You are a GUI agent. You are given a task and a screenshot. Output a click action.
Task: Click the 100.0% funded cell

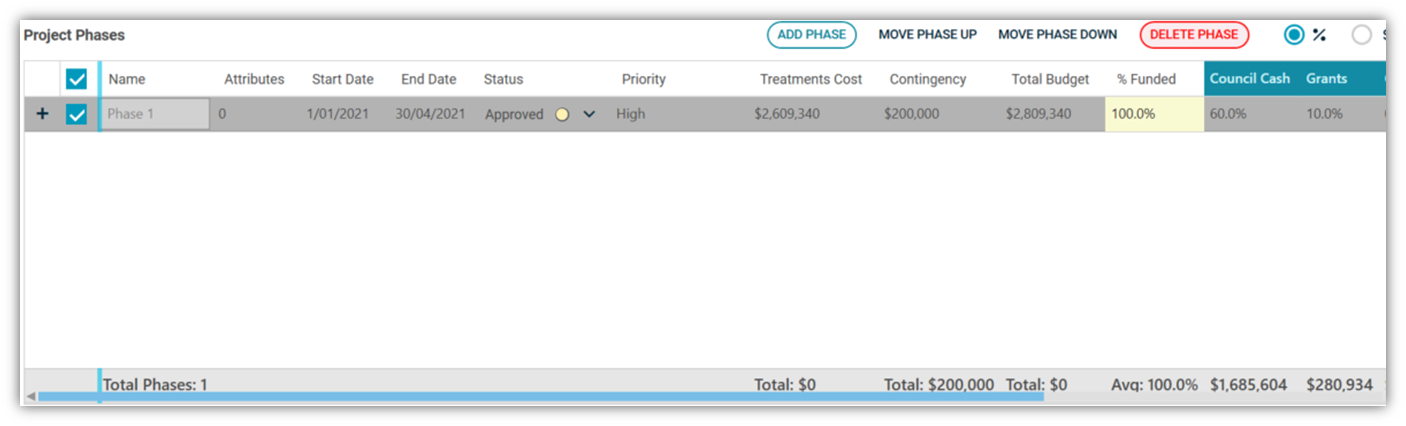[x=1154, y=114]
